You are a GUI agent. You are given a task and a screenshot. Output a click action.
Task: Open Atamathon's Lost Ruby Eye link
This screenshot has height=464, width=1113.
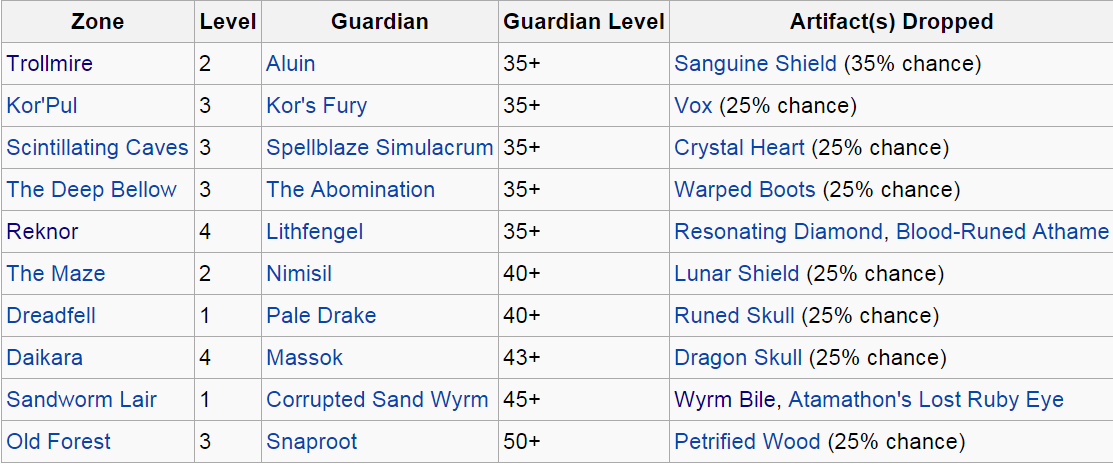click(926, 400)
